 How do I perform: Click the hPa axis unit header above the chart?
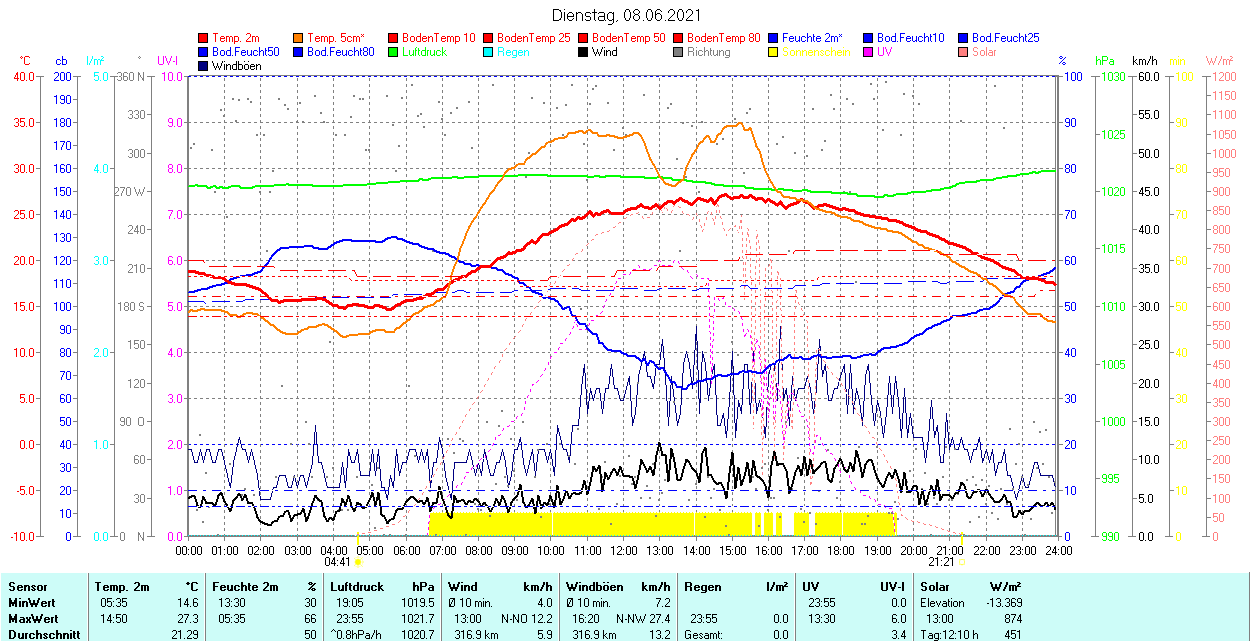pos(1105,61)
